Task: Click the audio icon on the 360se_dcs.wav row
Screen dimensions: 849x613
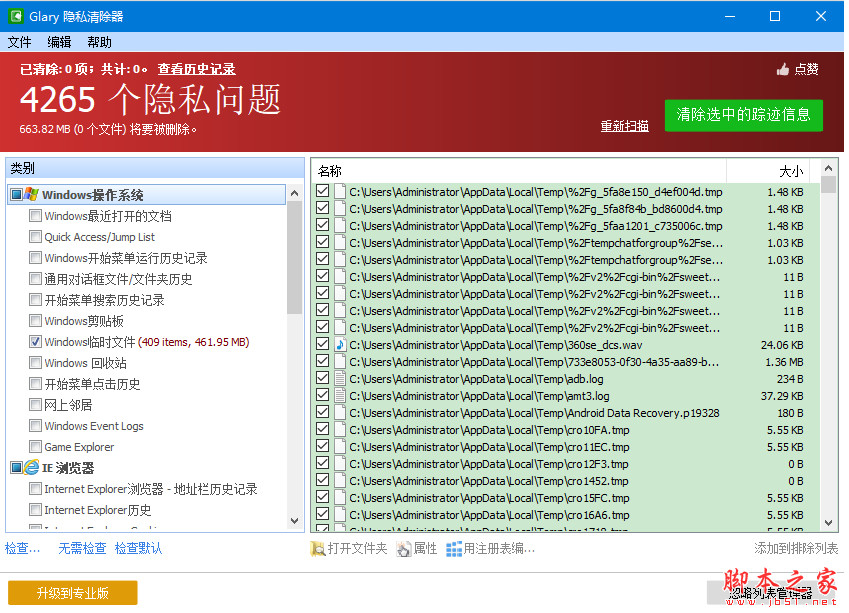Action: click(342, 345)
